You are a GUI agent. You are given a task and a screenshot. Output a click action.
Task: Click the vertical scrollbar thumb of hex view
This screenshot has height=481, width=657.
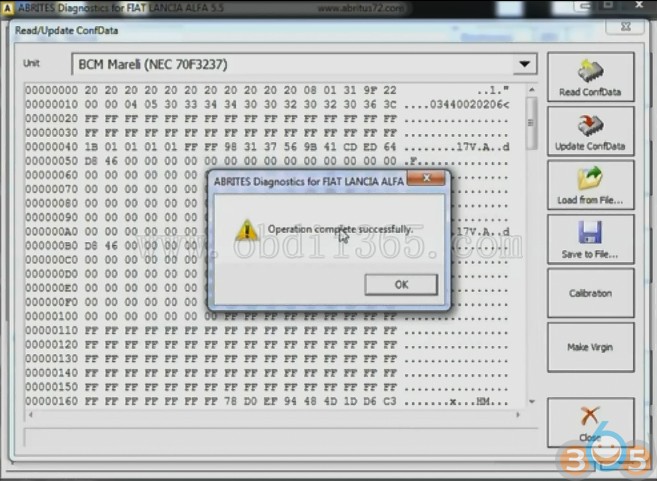click(531, 123)
